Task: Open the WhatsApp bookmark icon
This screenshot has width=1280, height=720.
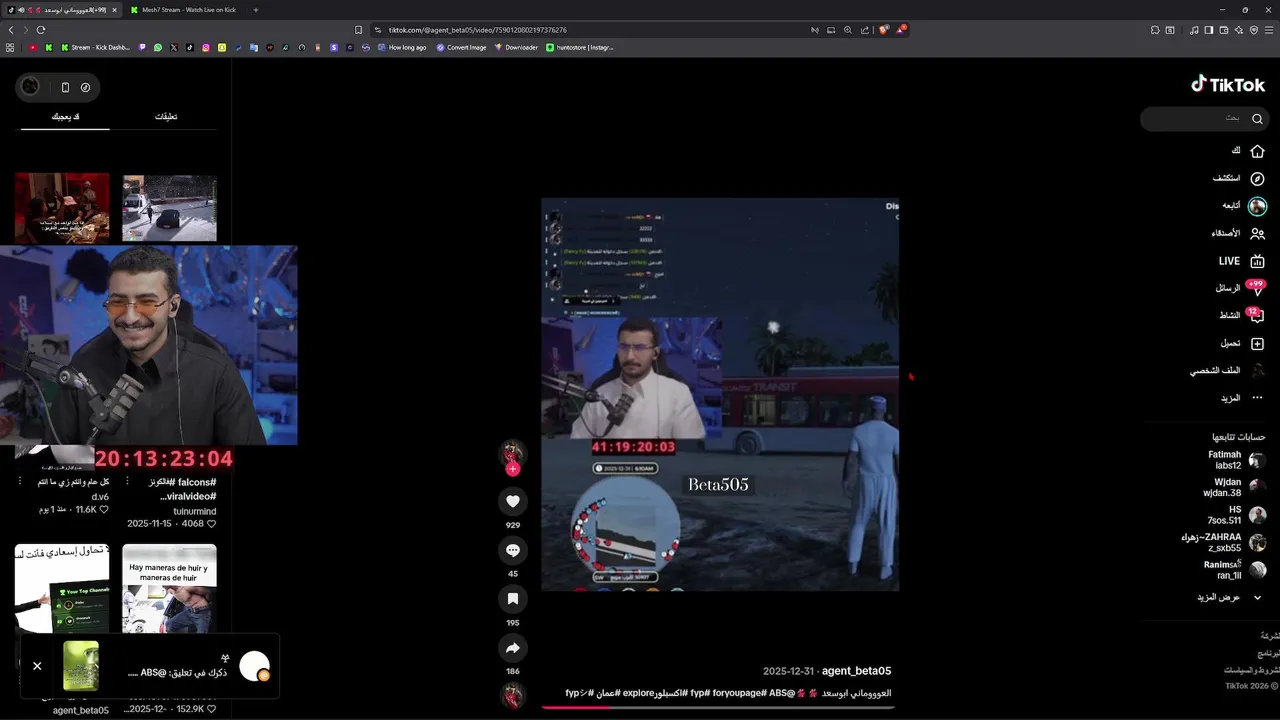Action: pyautogui.click(x=158, y=47)
